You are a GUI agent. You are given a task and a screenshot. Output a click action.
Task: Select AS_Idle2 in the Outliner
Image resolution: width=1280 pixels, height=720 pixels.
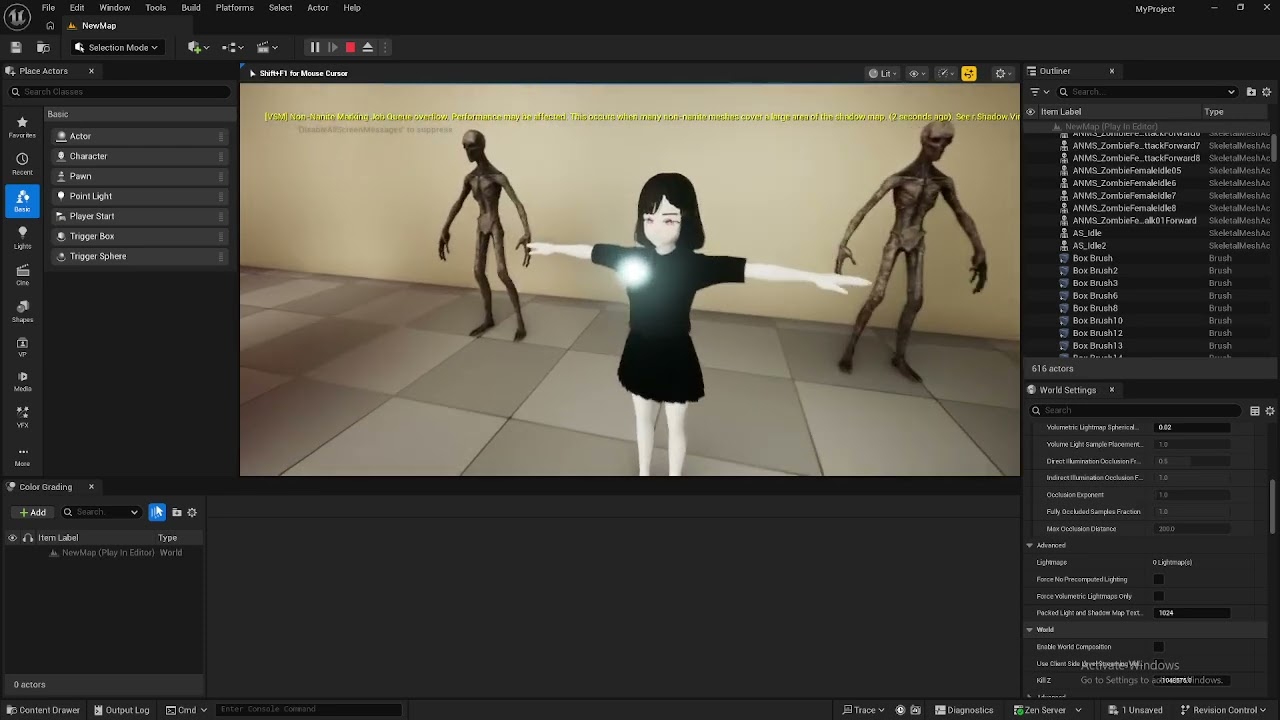pyautogui.click(x=1089, y=246)
